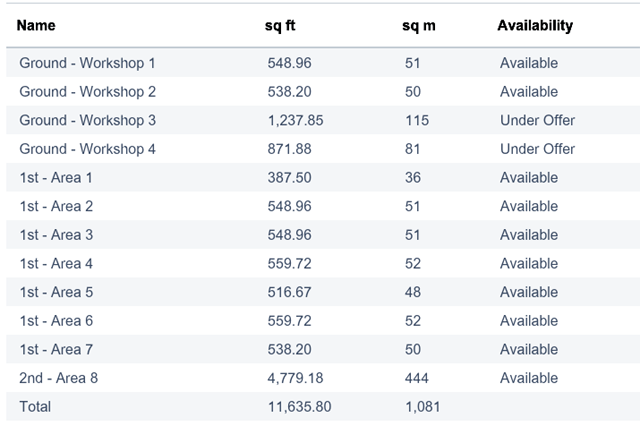
Task: Open the Ground - Workshop 4 entry
Action: 87,149
